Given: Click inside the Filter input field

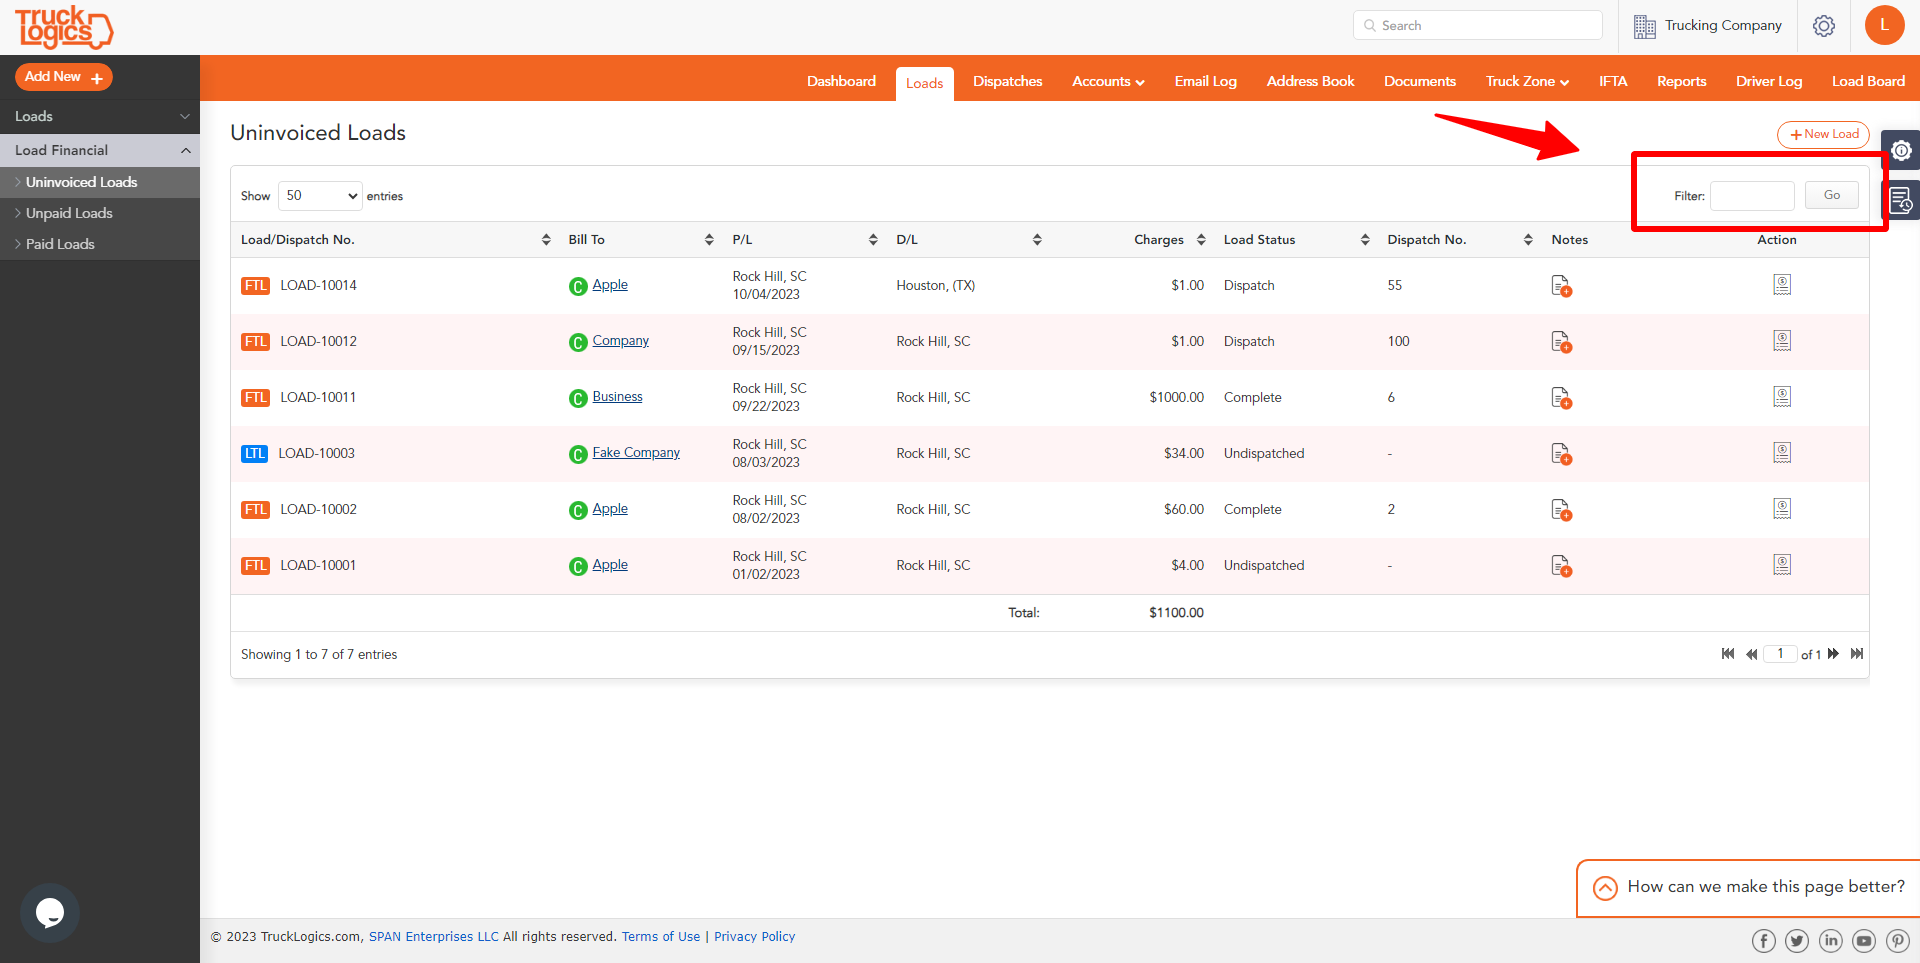Looking at the screenshot, I should (1752, 196).
